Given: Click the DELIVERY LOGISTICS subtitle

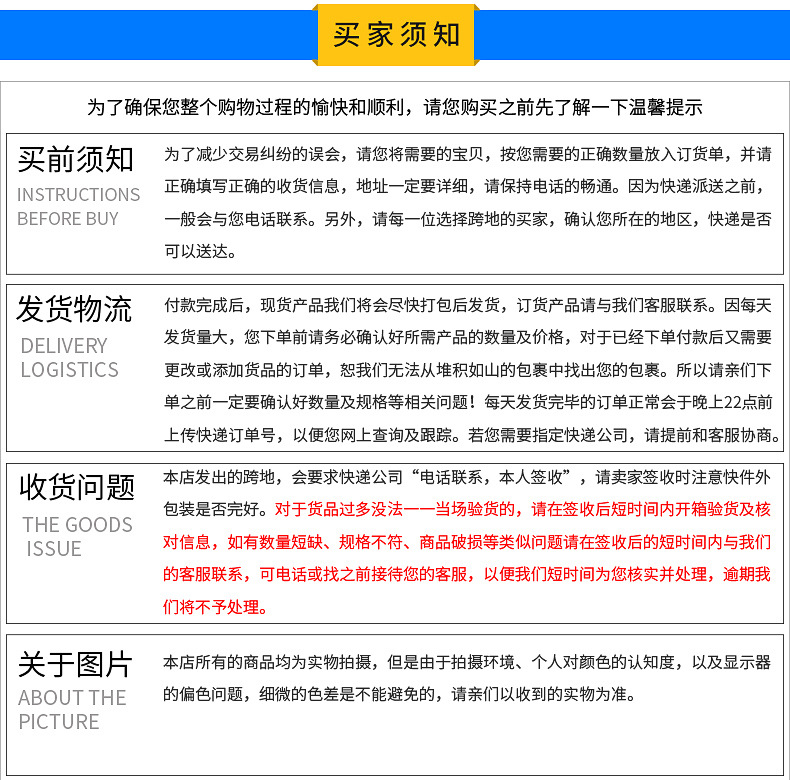Looking at the screenshot, I should [68, 358].
